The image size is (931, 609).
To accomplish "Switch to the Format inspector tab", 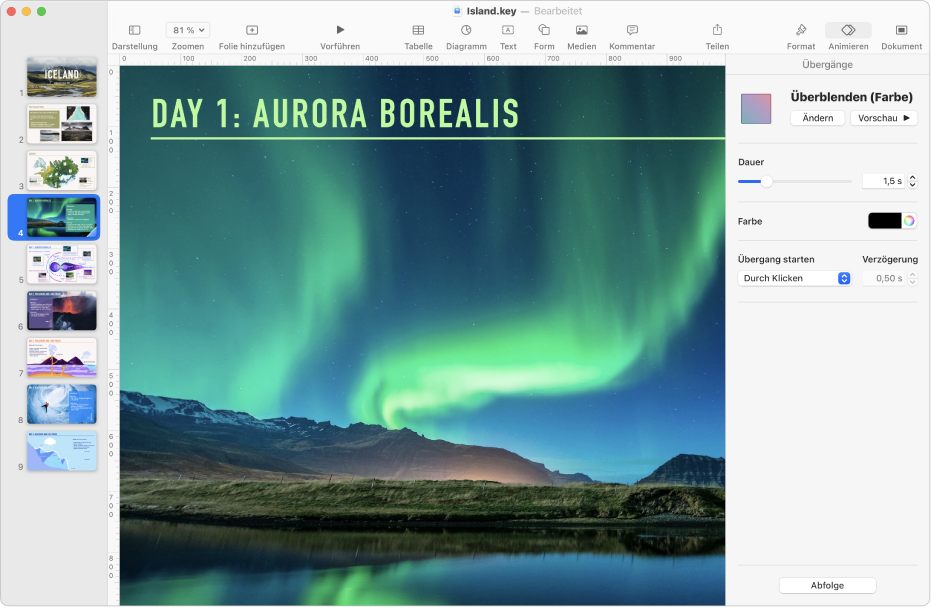I will point(800,31).
